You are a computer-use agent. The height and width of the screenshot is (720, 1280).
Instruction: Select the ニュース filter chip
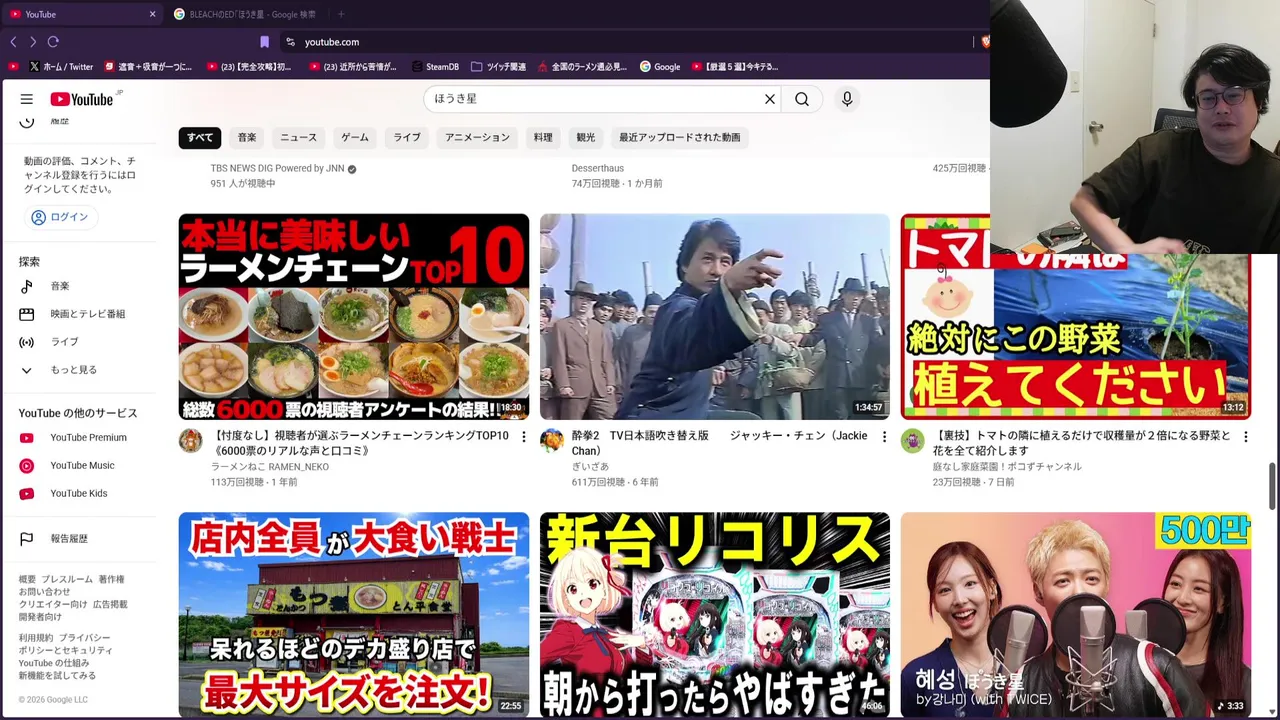pos(298,137)
